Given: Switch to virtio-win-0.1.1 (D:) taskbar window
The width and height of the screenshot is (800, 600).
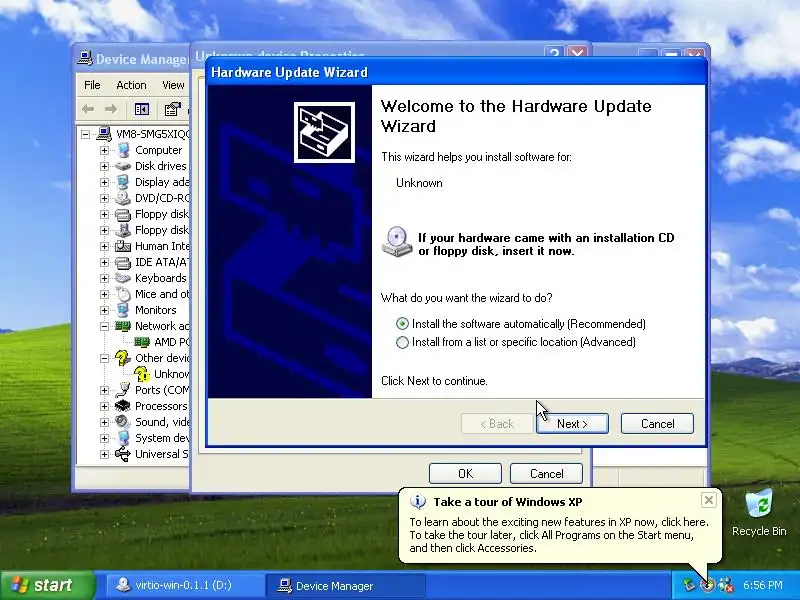Looking at the screenshot, I should [184, 585].
